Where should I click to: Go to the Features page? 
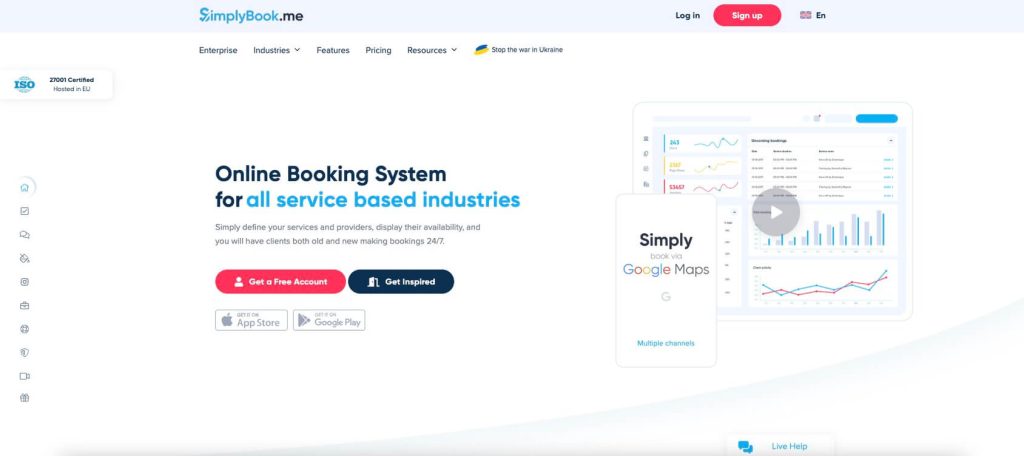[x=333, y=50]
